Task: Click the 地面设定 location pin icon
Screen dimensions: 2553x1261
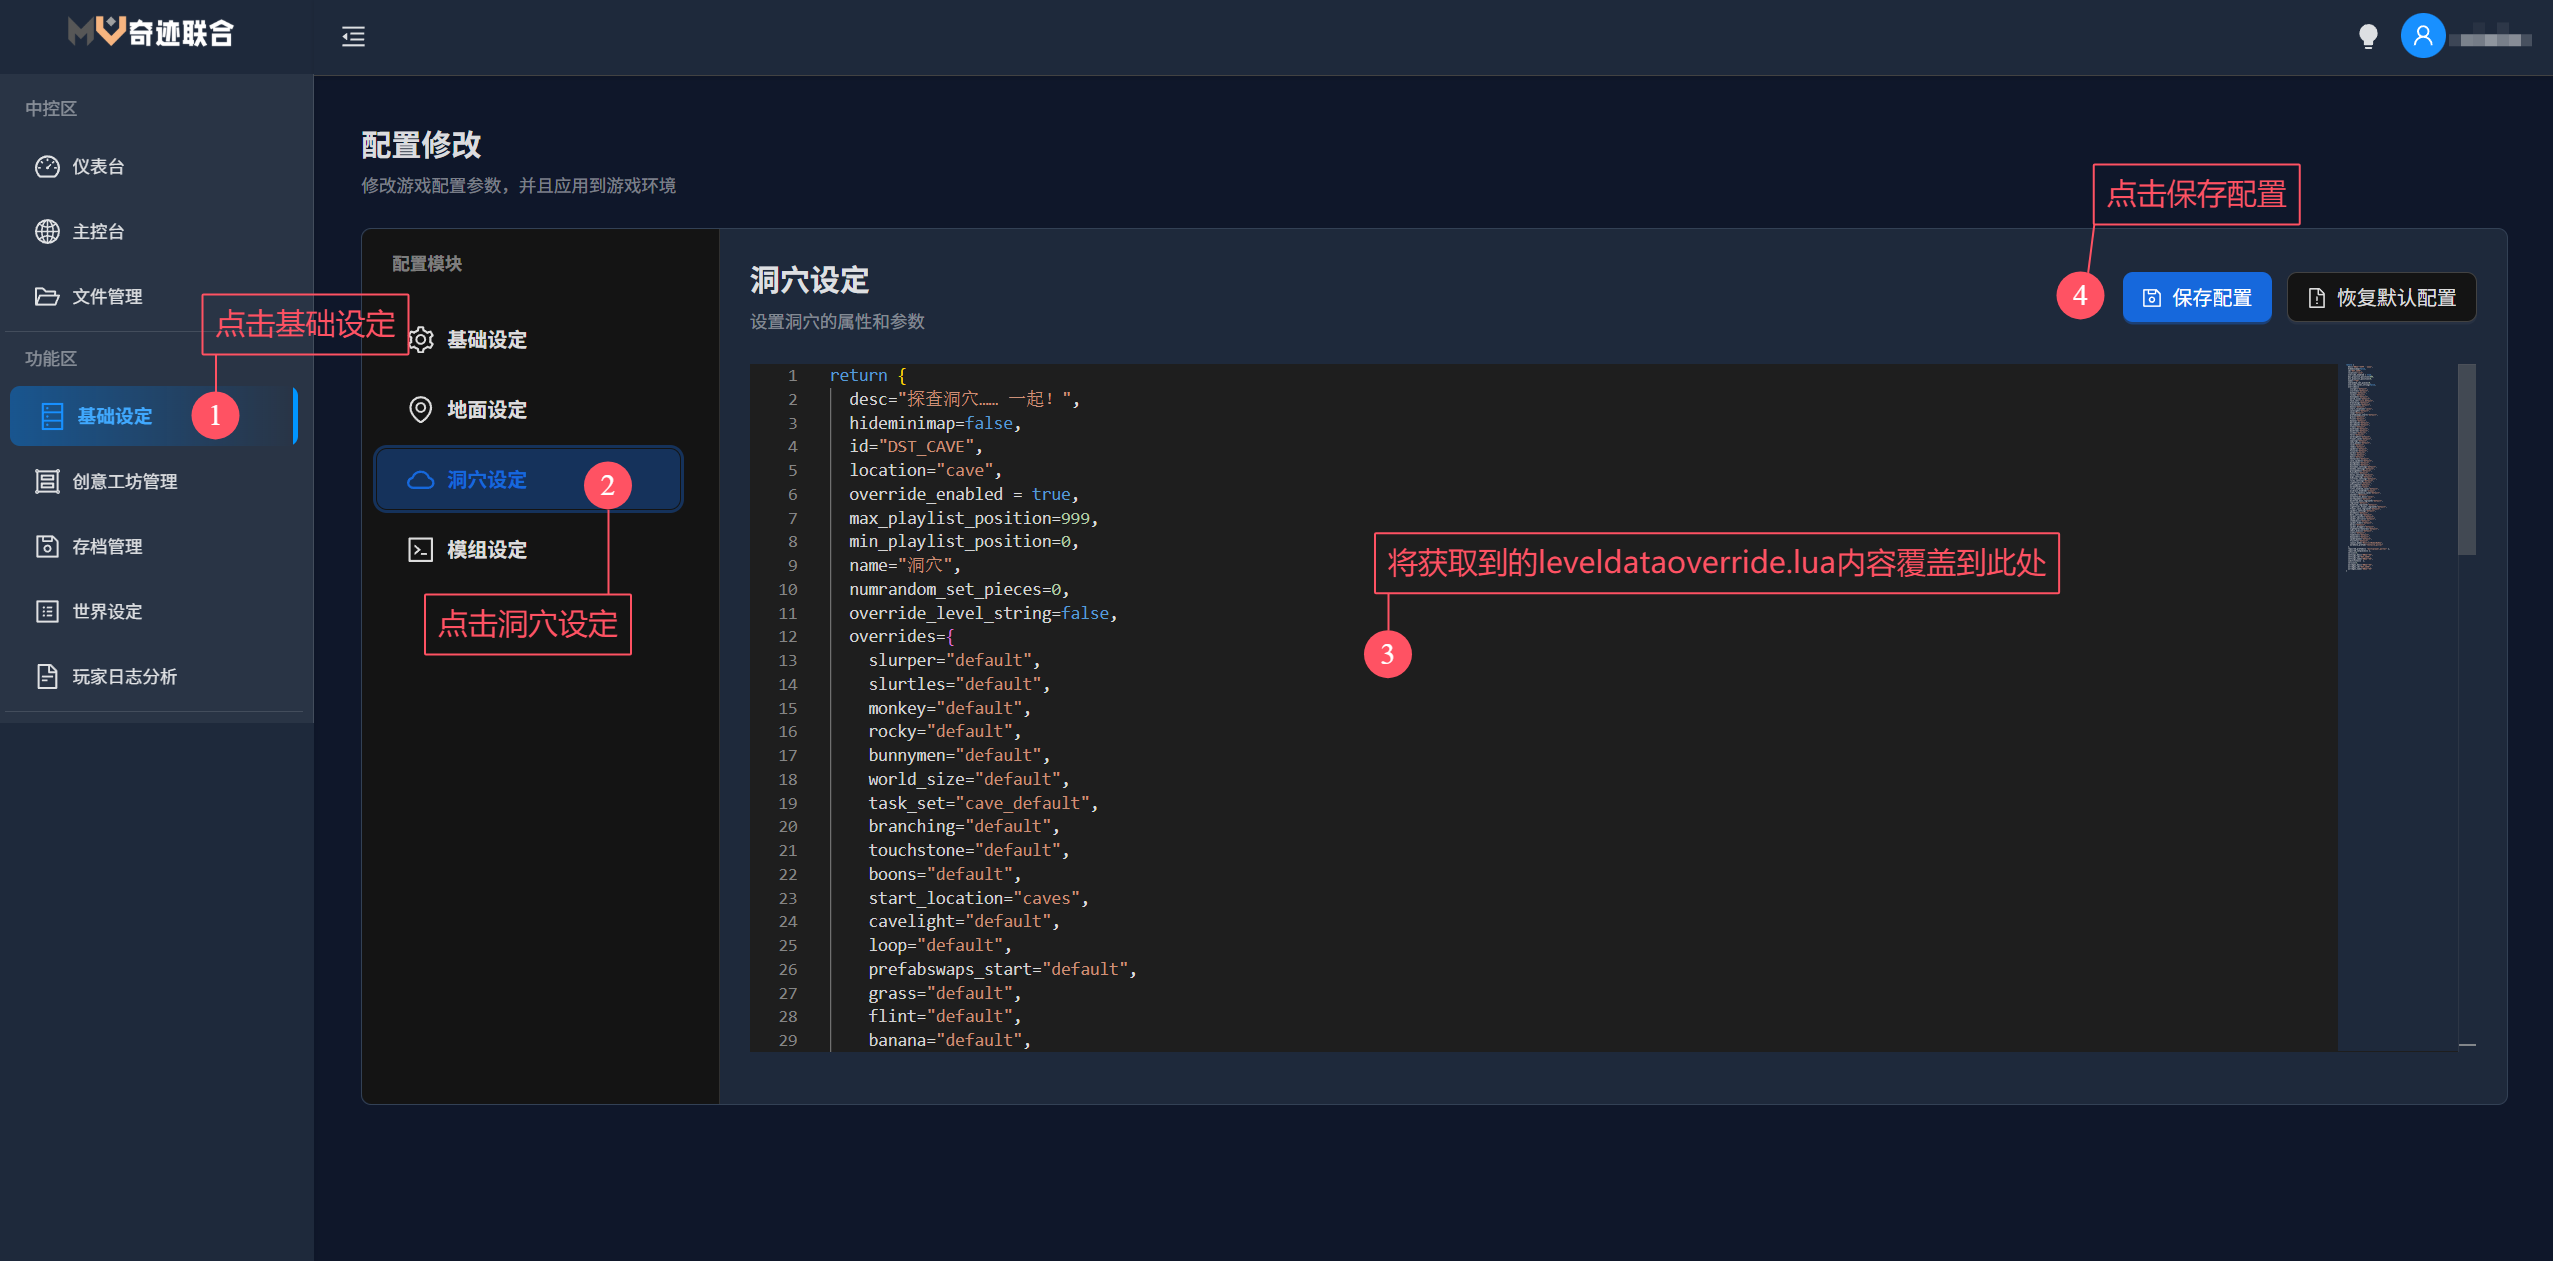Action: point(420,410)
